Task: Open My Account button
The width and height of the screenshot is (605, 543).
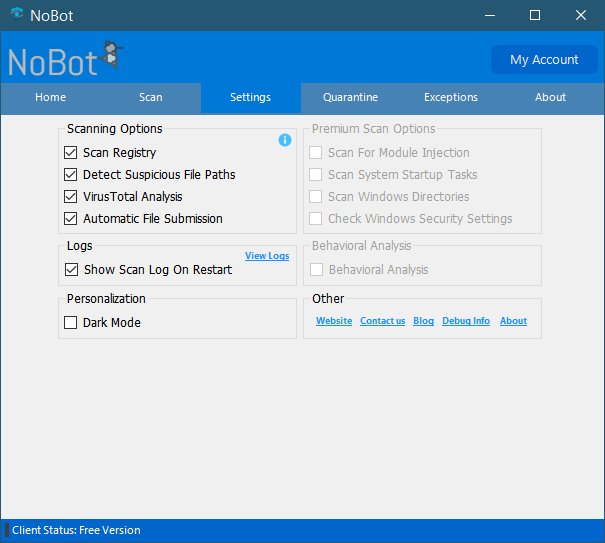Action: (544, 59)
